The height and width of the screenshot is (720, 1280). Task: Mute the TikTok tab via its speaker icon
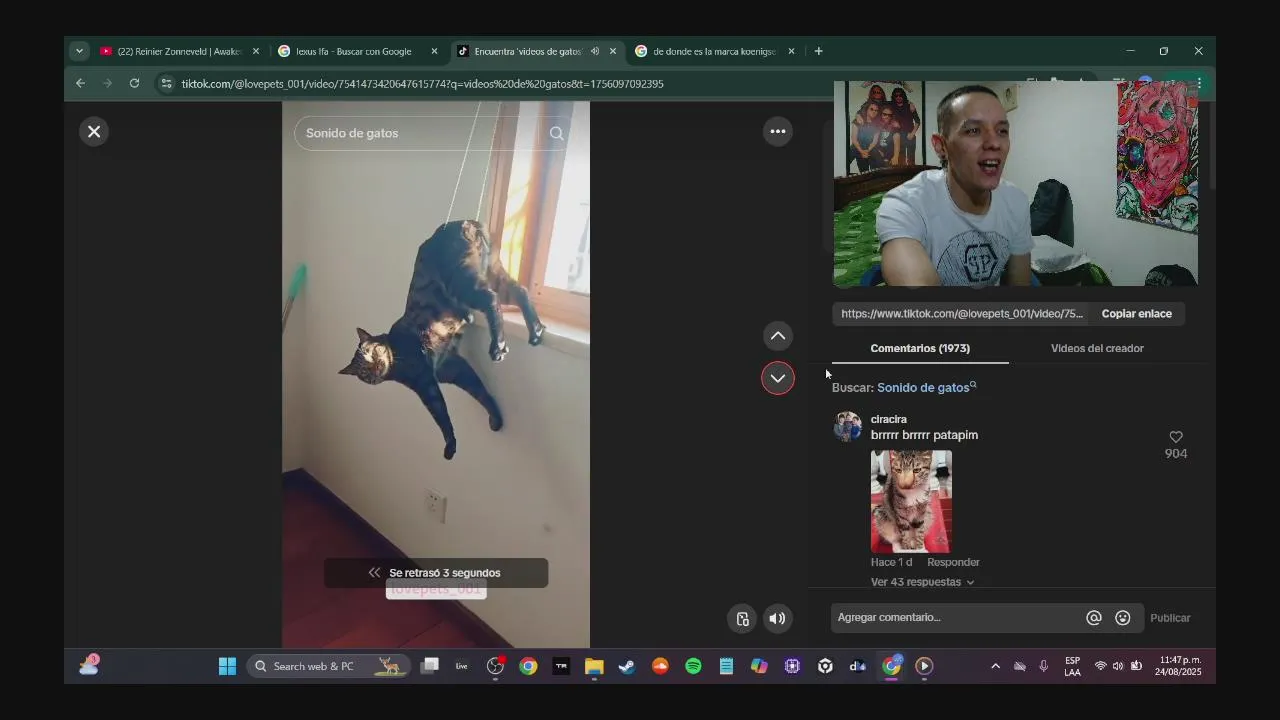click(x=595, y=51)
